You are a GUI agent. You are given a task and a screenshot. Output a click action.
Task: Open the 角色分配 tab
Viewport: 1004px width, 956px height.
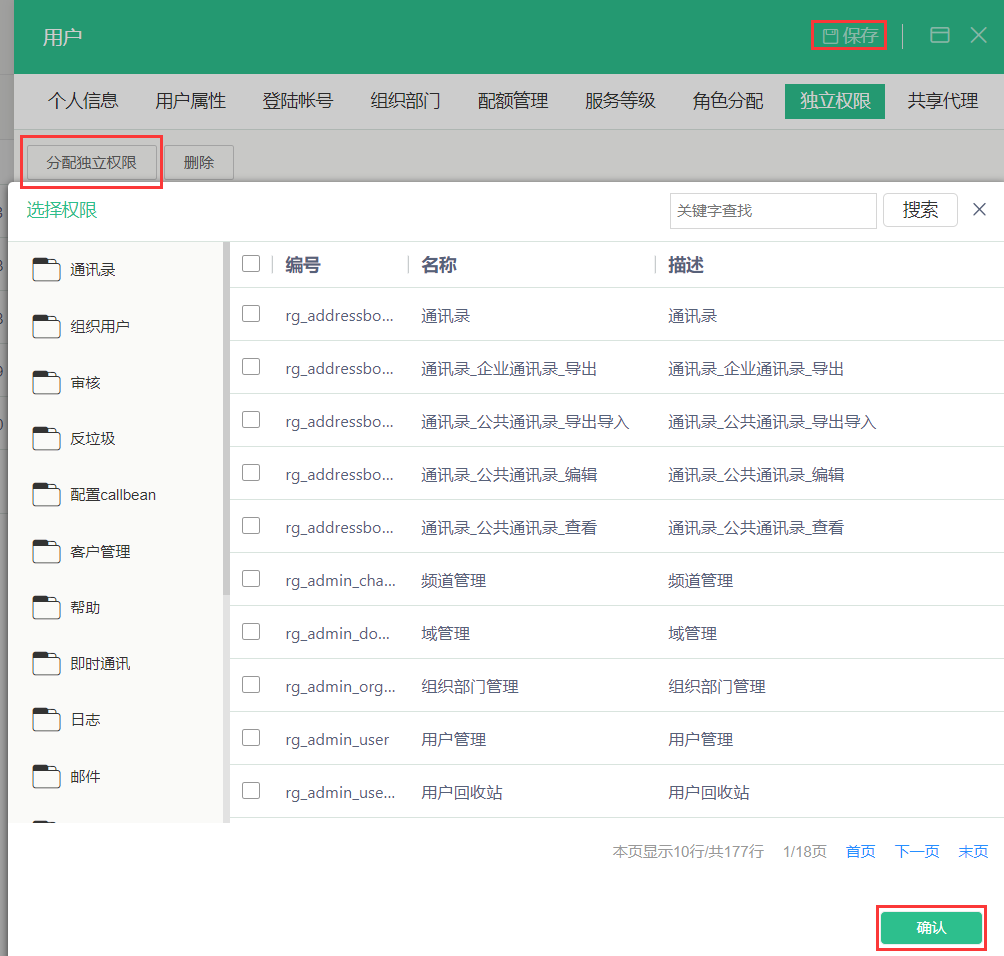[727, 101]
